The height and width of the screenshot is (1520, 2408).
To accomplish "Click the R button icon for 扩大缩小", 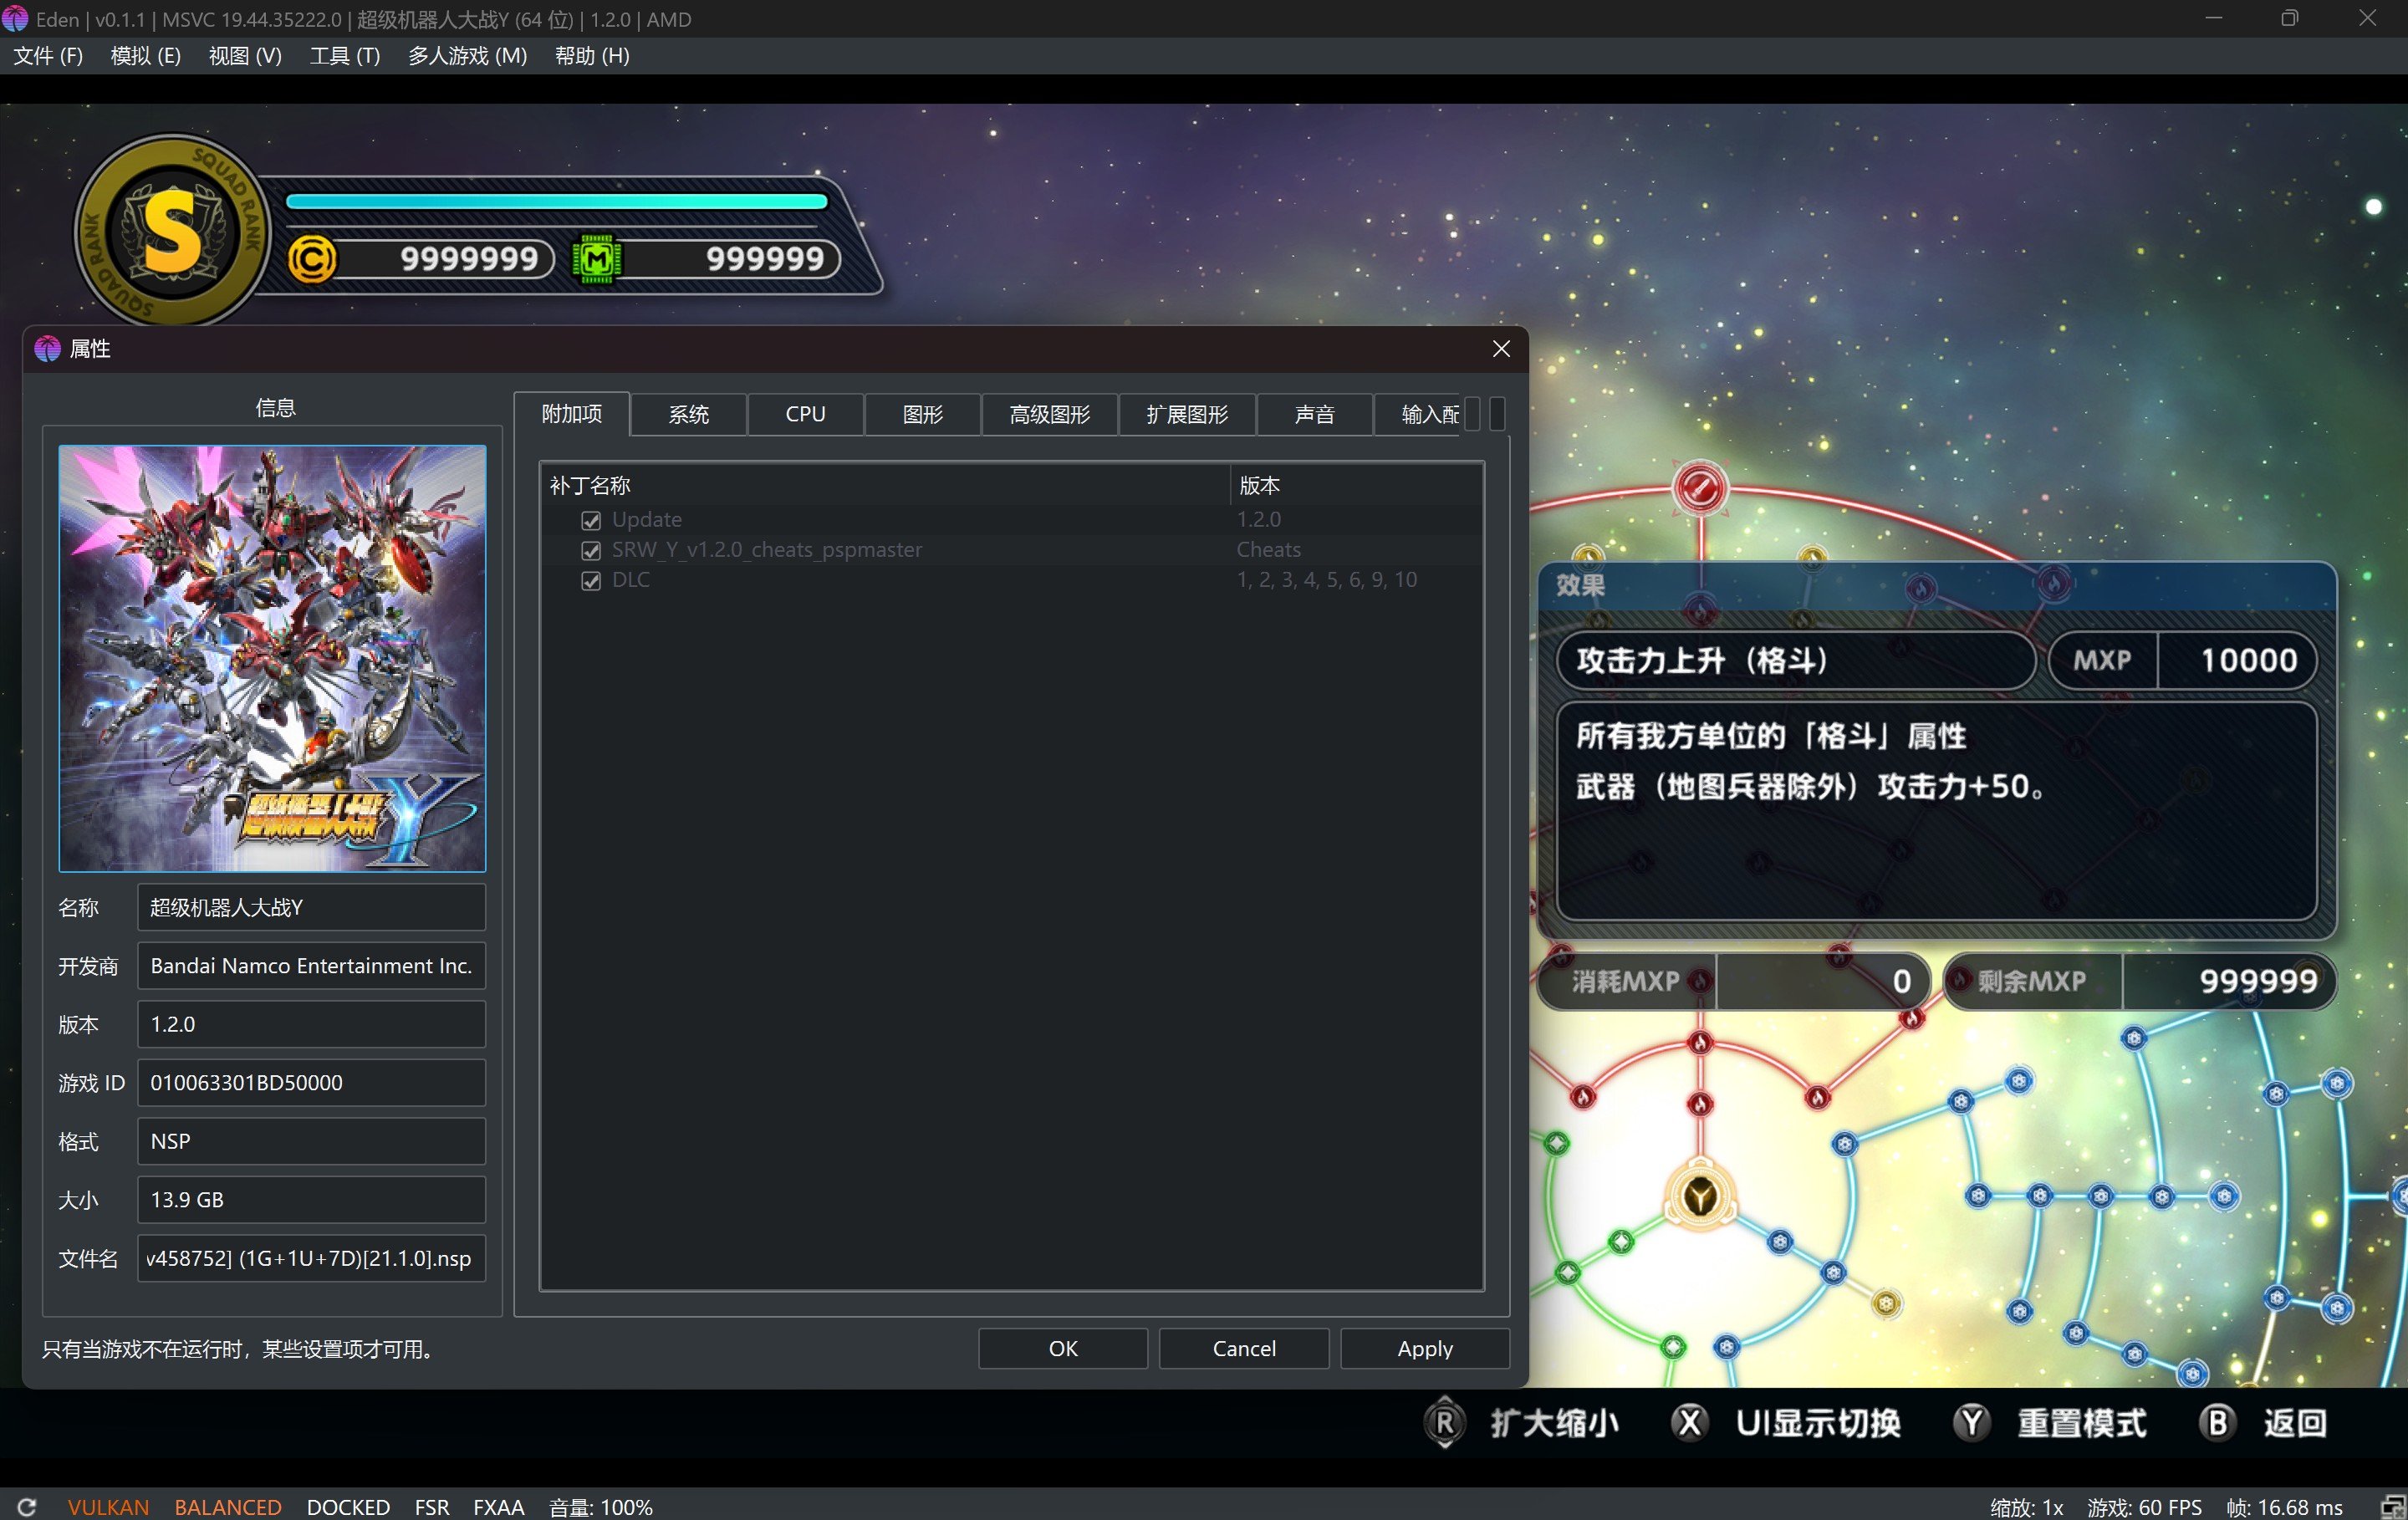I will pos(1445,1422).
